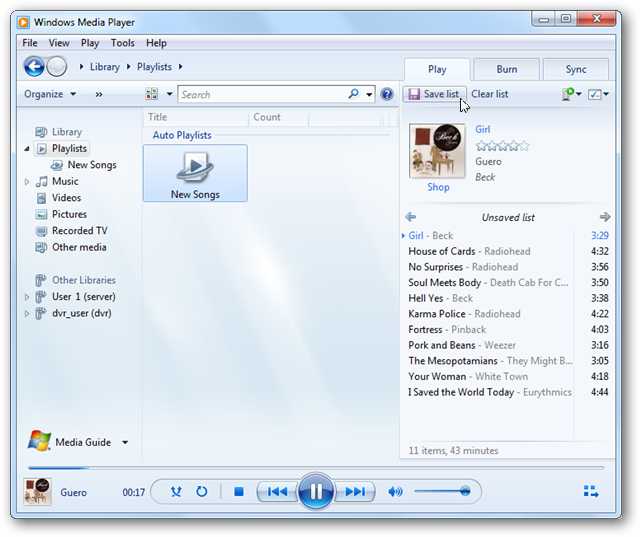Click the Library icon in the sidebar
640x537 pixels.
[x=41, y=132]
